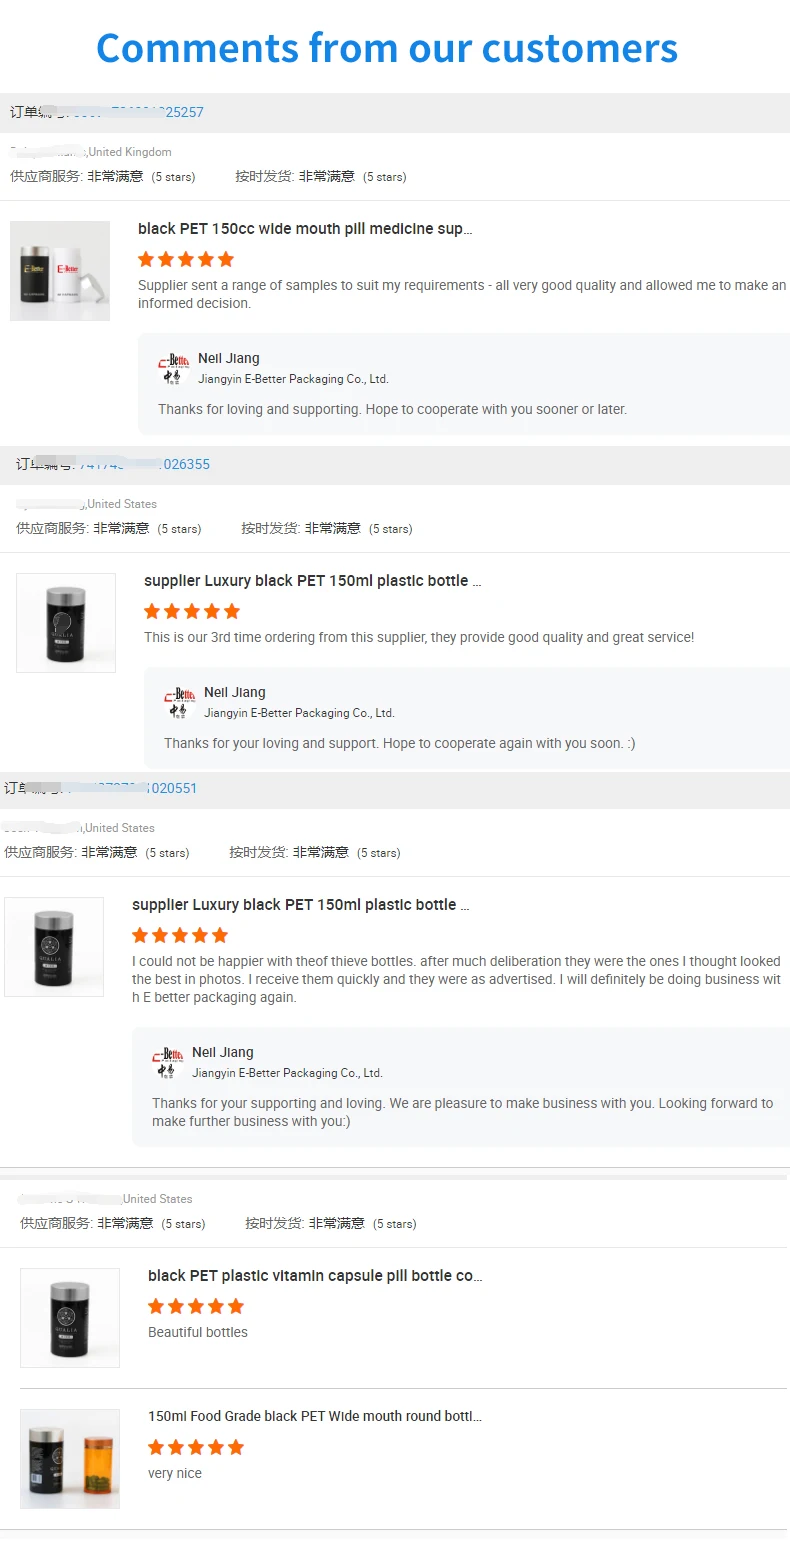790x1550 pixels.
Task: Click the star rating above the "3rd time ordering" review
Action: 192,612
